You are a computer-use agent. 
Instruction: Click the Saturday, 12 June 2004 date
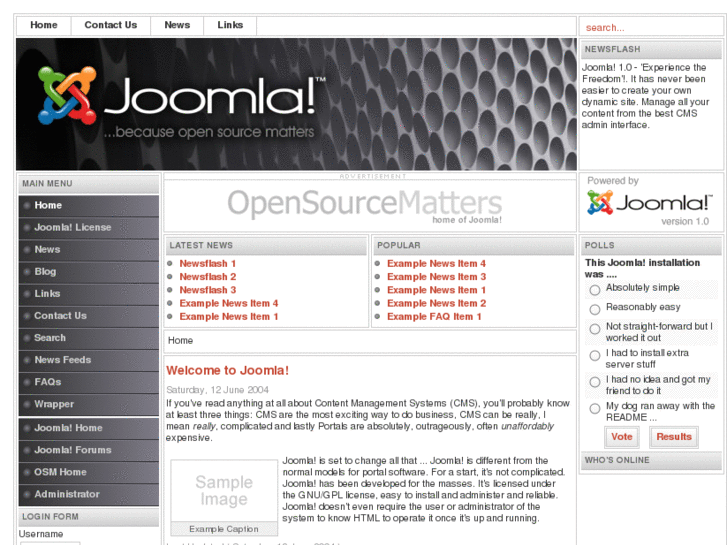click(x=217, y=390)
